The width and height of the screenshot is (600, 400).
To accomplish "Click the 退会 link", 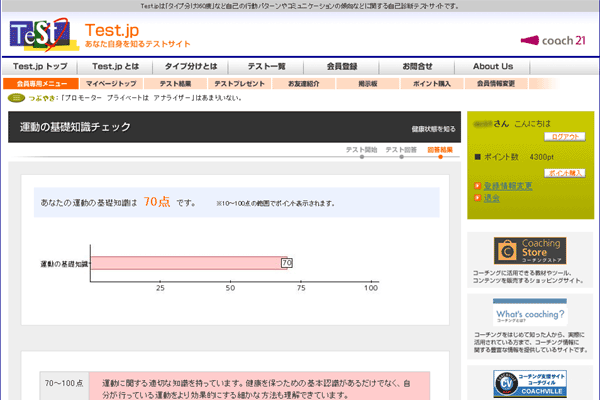I will [x=491, y=198].
